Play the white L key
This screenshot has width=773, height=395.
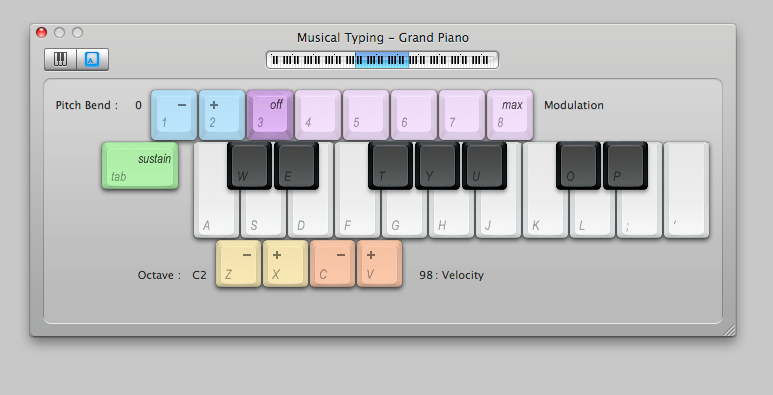(x=592, y=215)
